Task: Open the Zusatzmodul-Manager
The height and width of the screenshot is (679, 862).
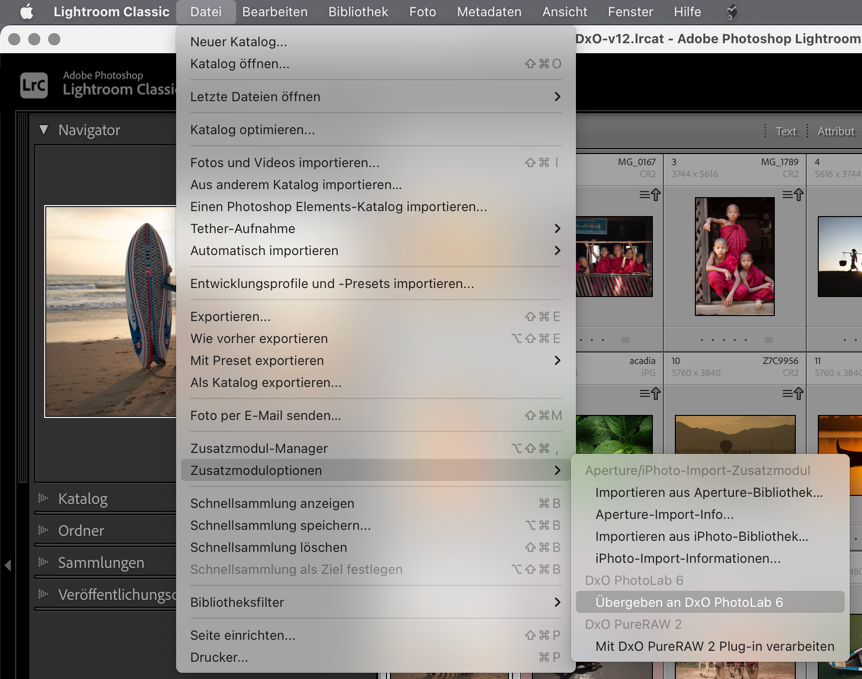Action: pos(375,449)
